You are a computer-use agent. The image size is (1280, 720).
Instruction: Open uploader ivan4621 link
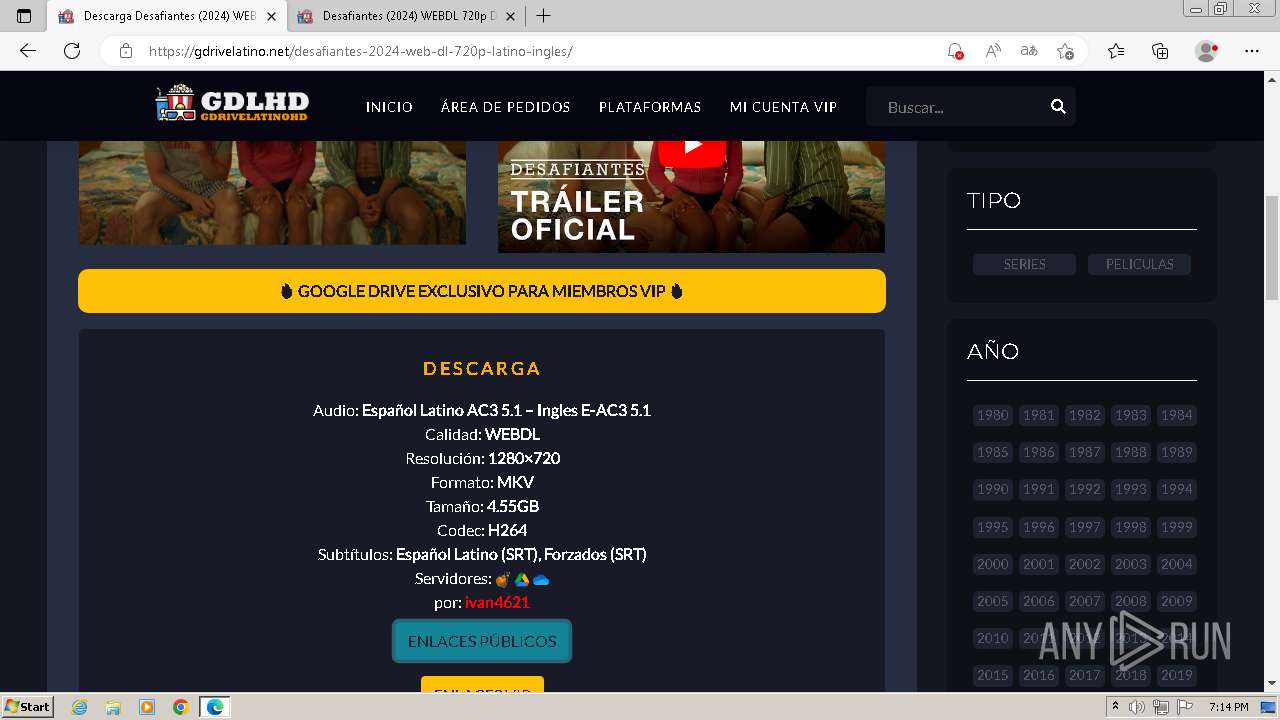pos(497,602)
